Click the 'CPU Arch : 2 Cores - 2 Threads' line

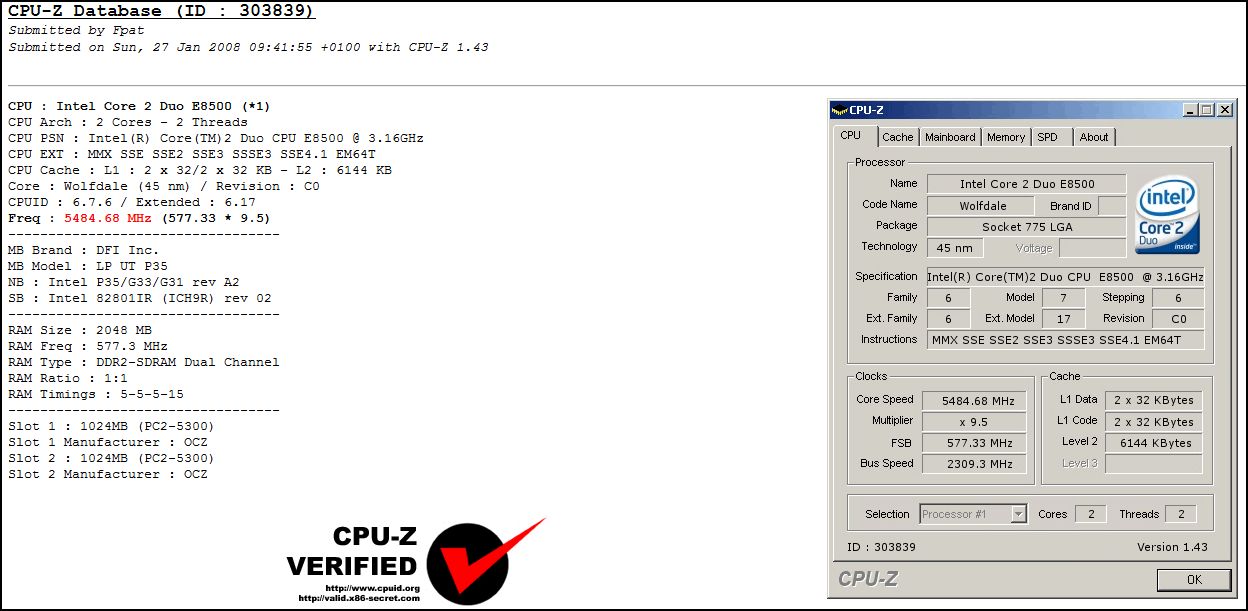(x=128, y=122)
